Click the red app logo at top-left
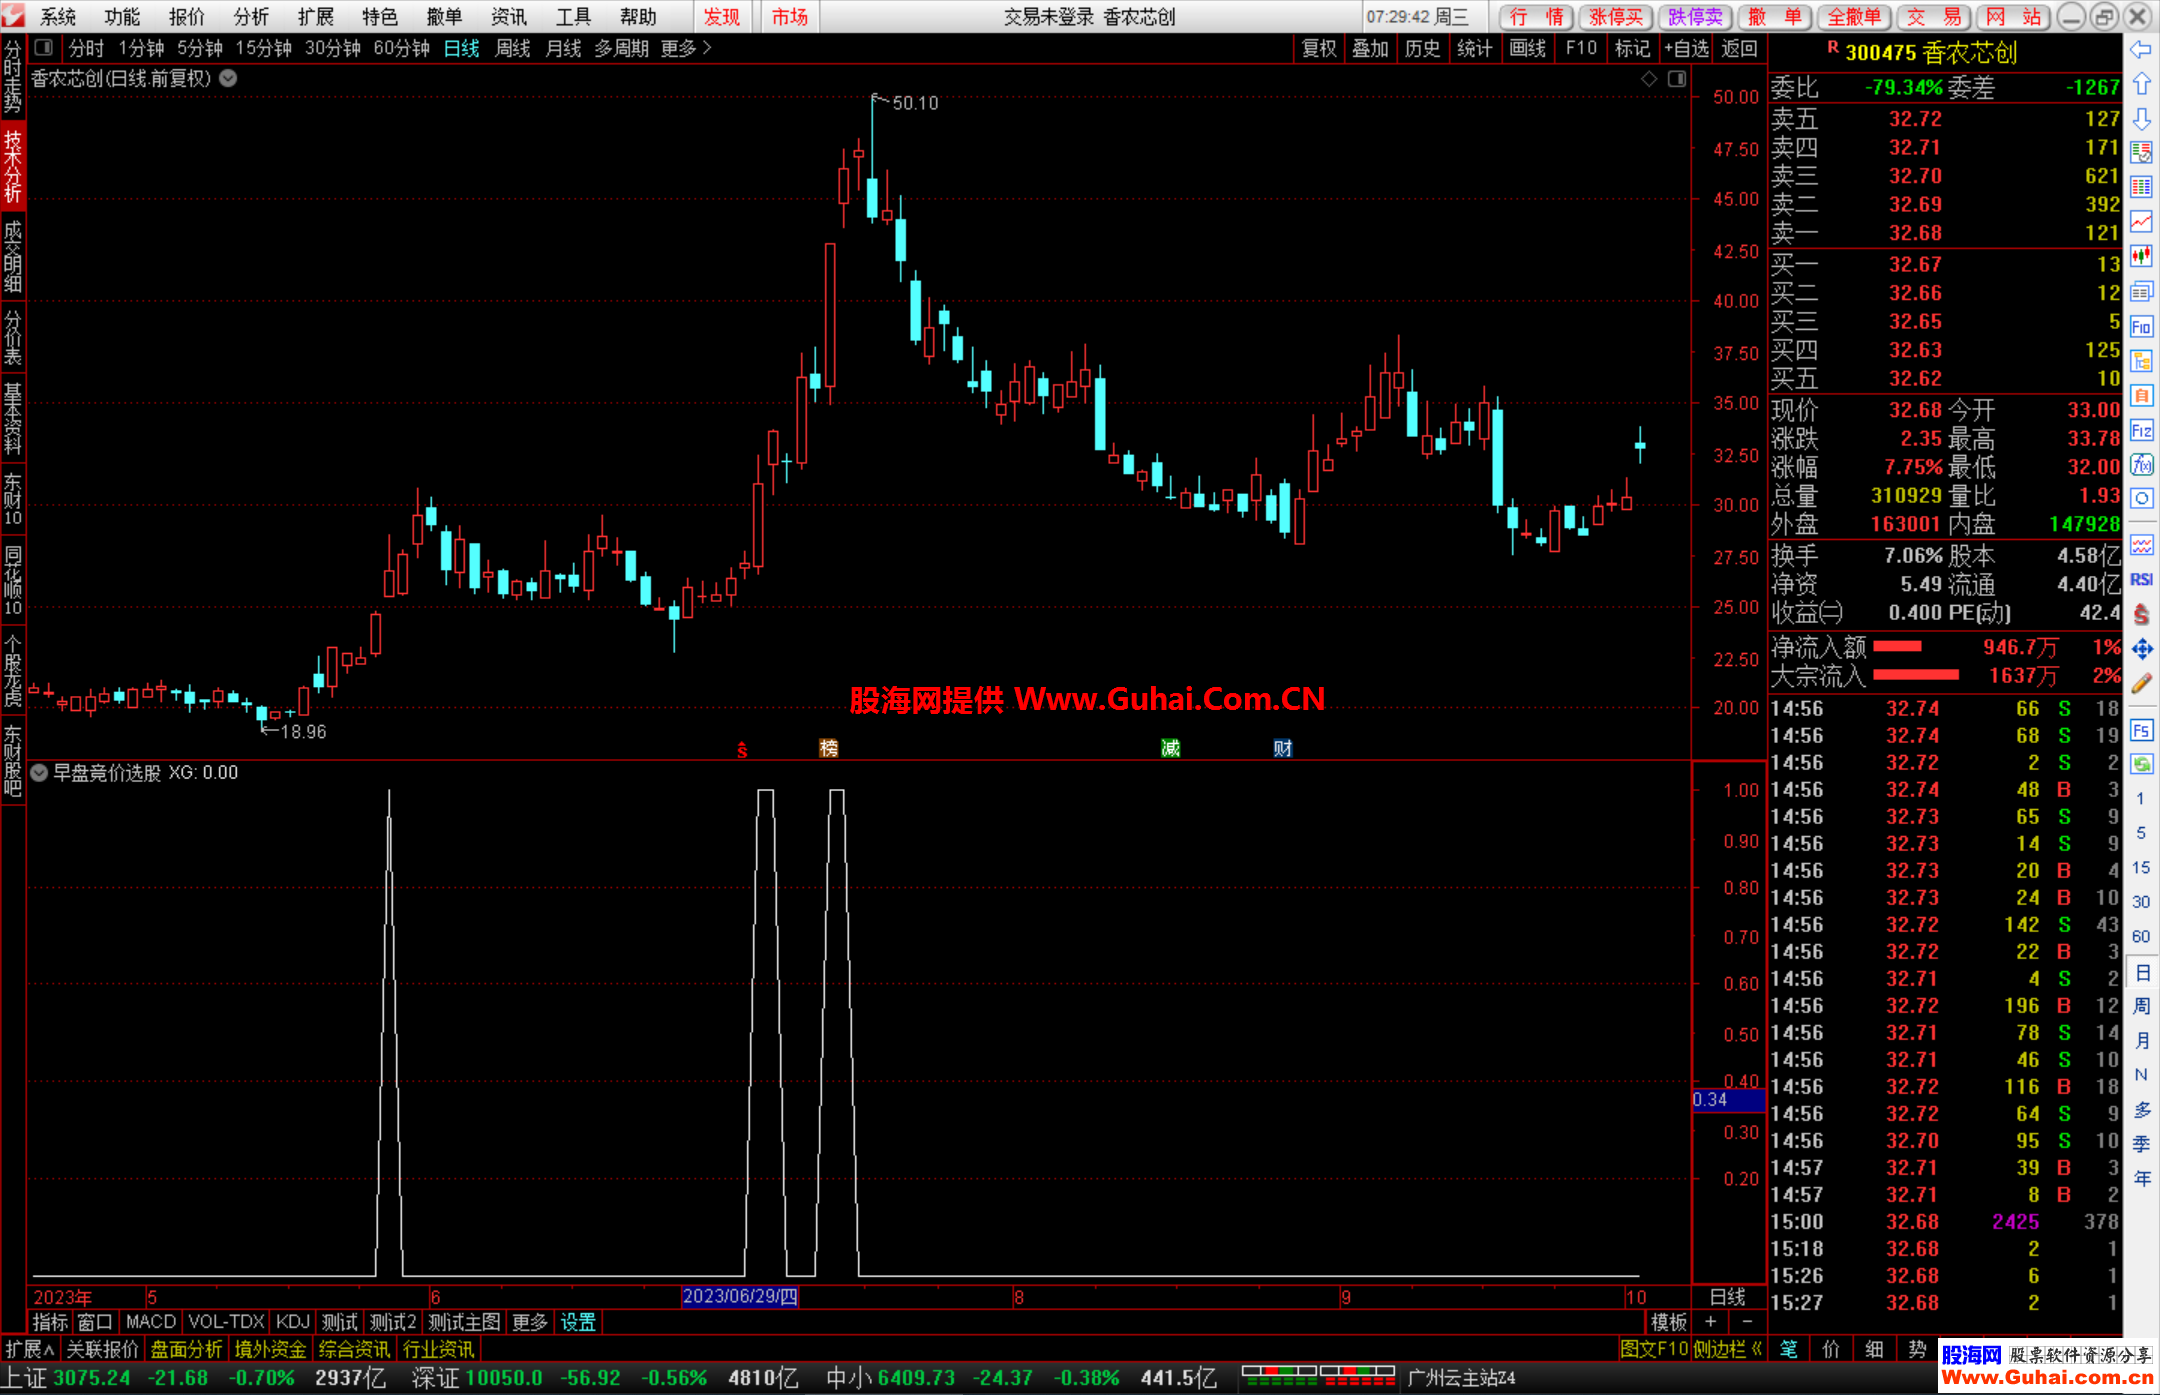The height and width of the screenshot is (1395, 2160). point(13,15)
